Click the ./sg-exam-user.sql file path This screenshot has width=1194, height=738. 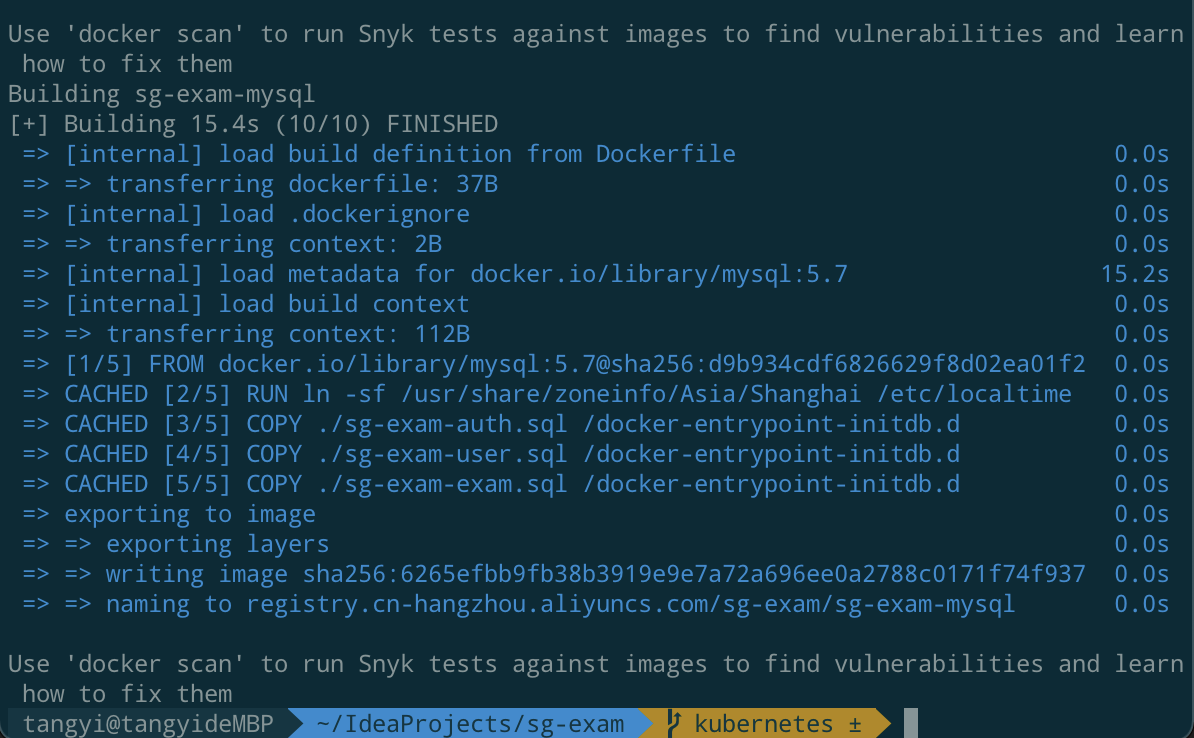tap(442, 454)
